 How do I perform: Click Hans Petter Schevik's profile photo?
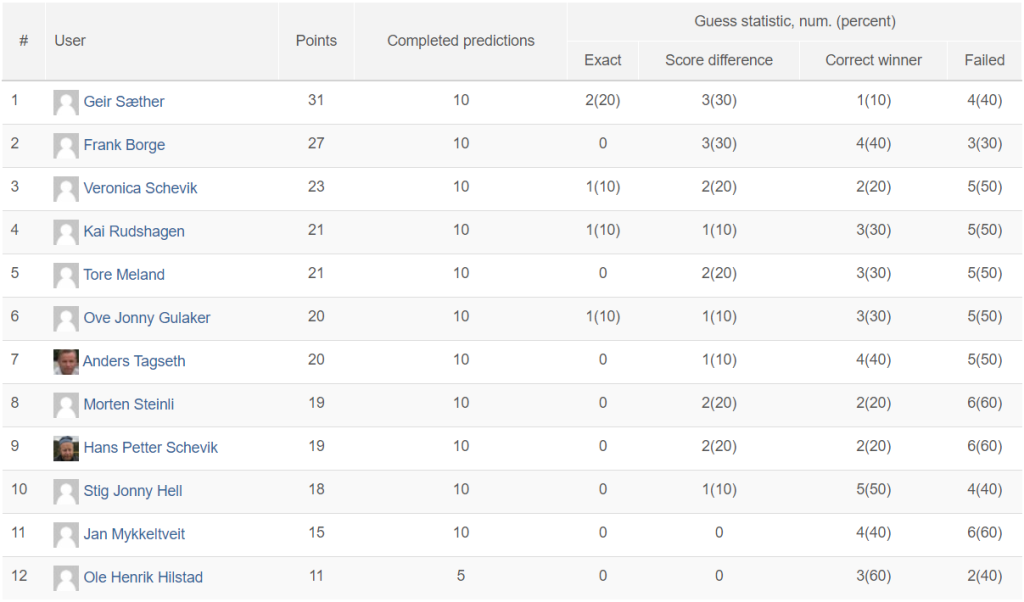66,449
